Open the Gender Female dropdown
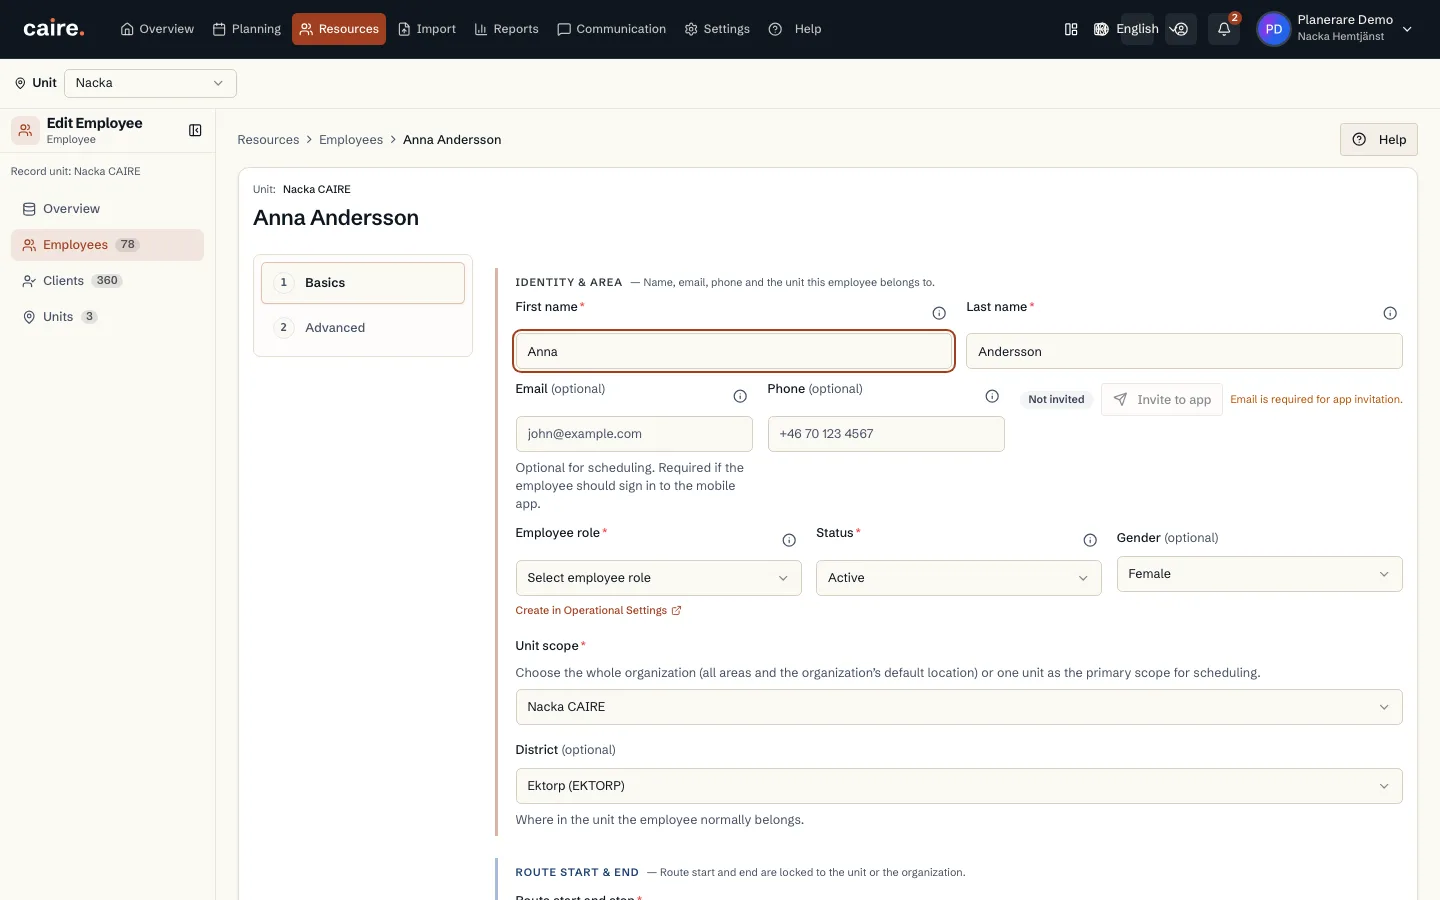This screenshot has width=1440, height=900. tap(1259, 574)
